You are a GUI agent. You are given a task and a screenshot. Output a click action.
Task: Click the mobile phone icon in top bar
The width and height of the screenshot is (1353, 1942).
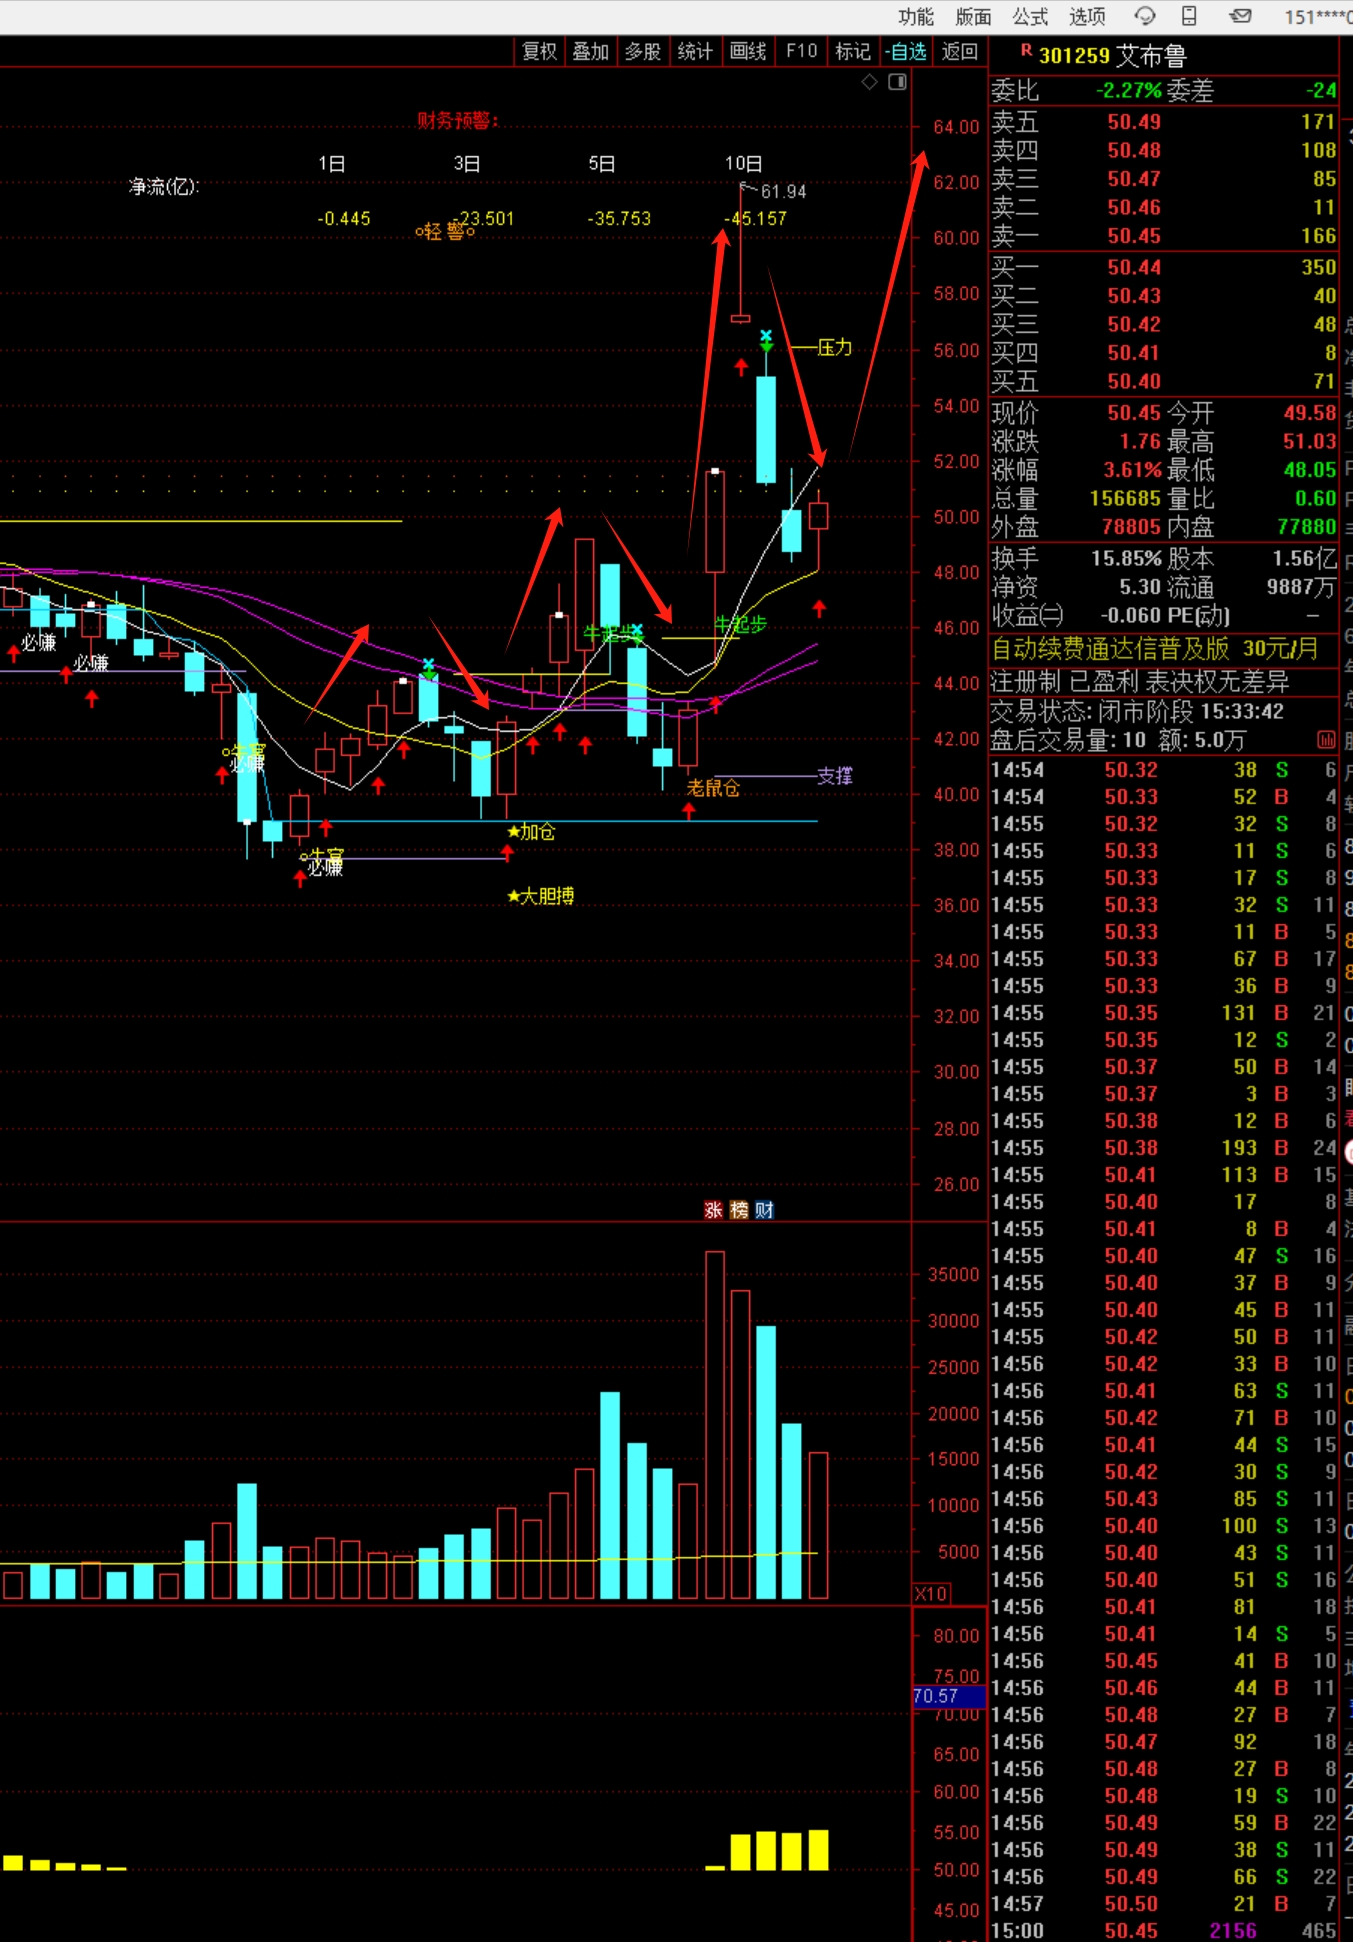click(x=1189, y=16)
